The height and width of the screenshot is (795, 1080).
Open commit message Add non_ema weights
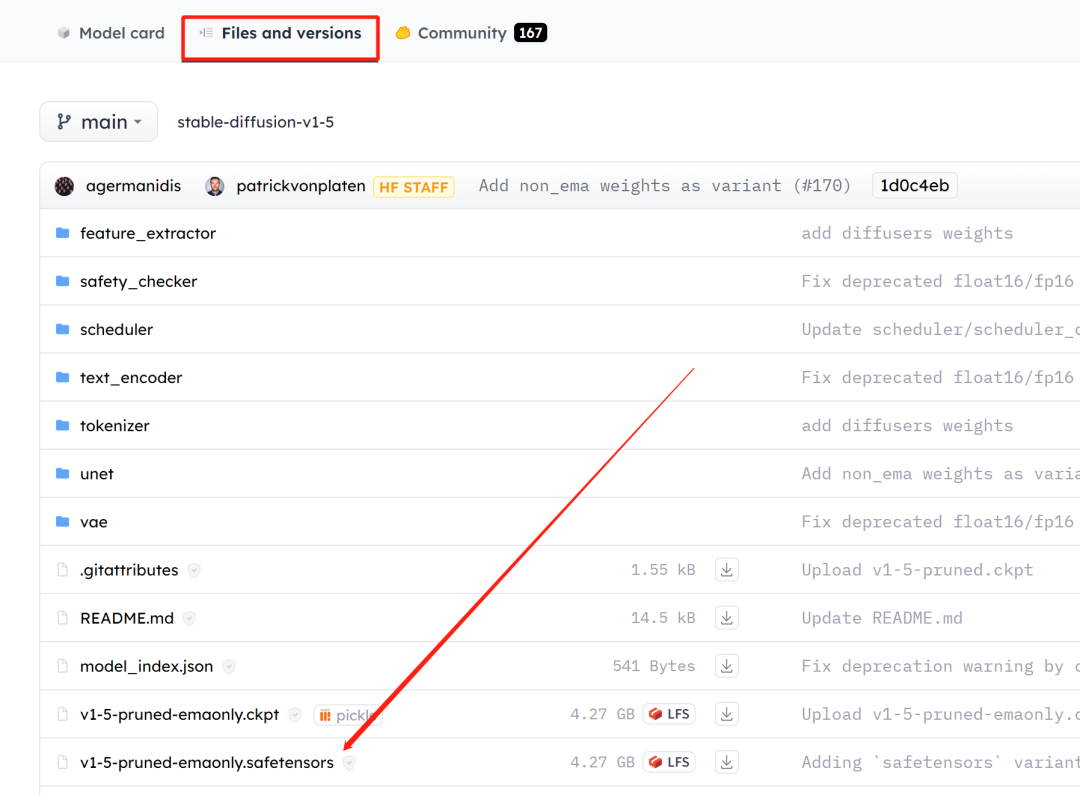pyautogui.click(x=665, y=186)
